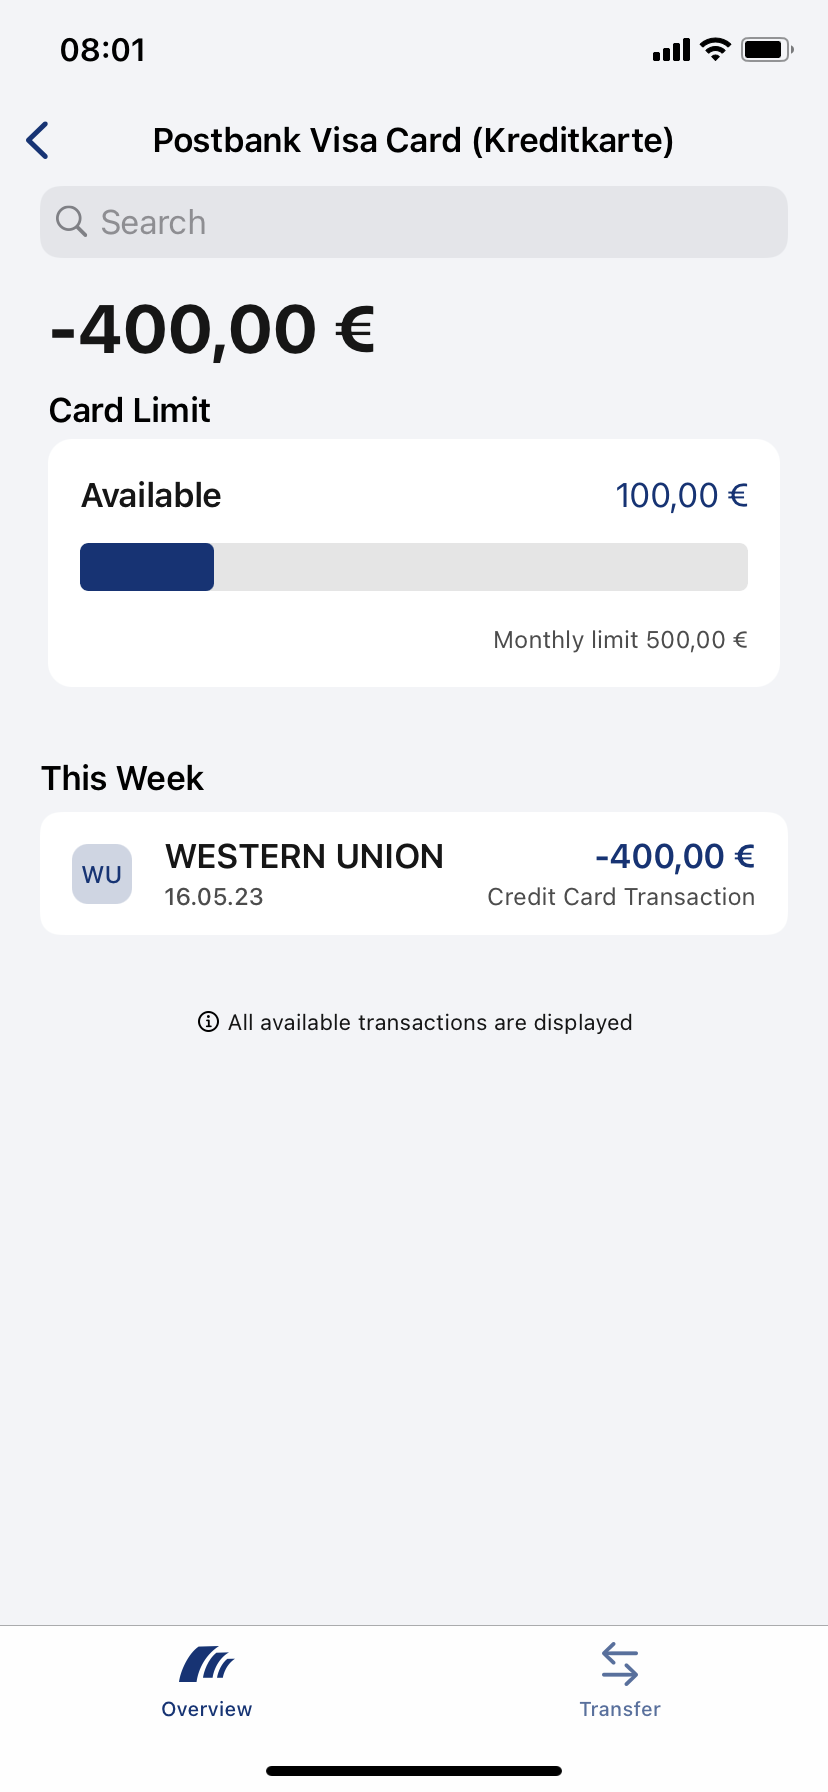This screenshot has height=1792, width=828.
Task: Select the Transfer arrows icon
Action: (619, 1662)
